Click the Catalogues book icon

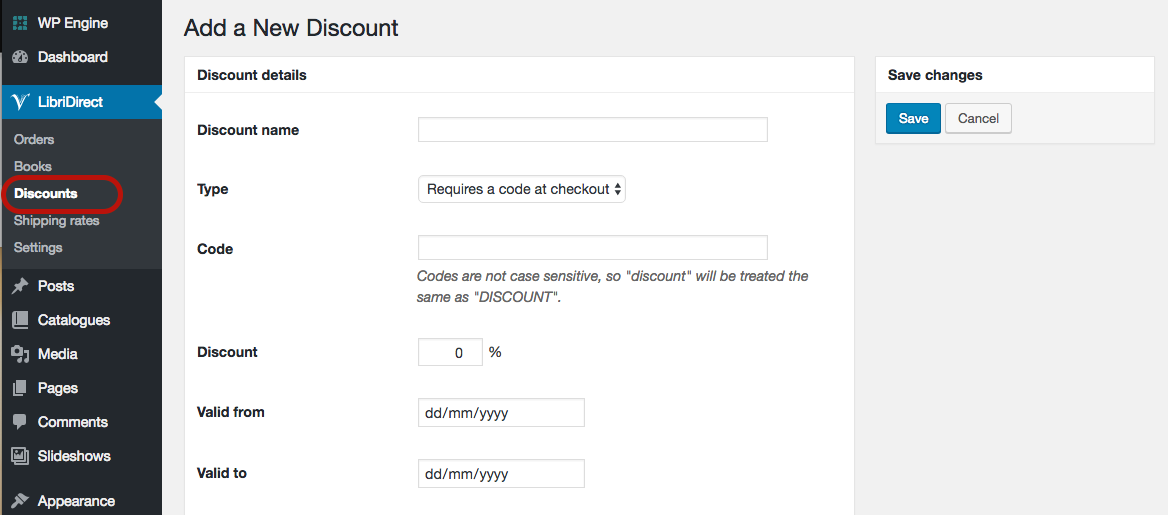click(20, 320)
